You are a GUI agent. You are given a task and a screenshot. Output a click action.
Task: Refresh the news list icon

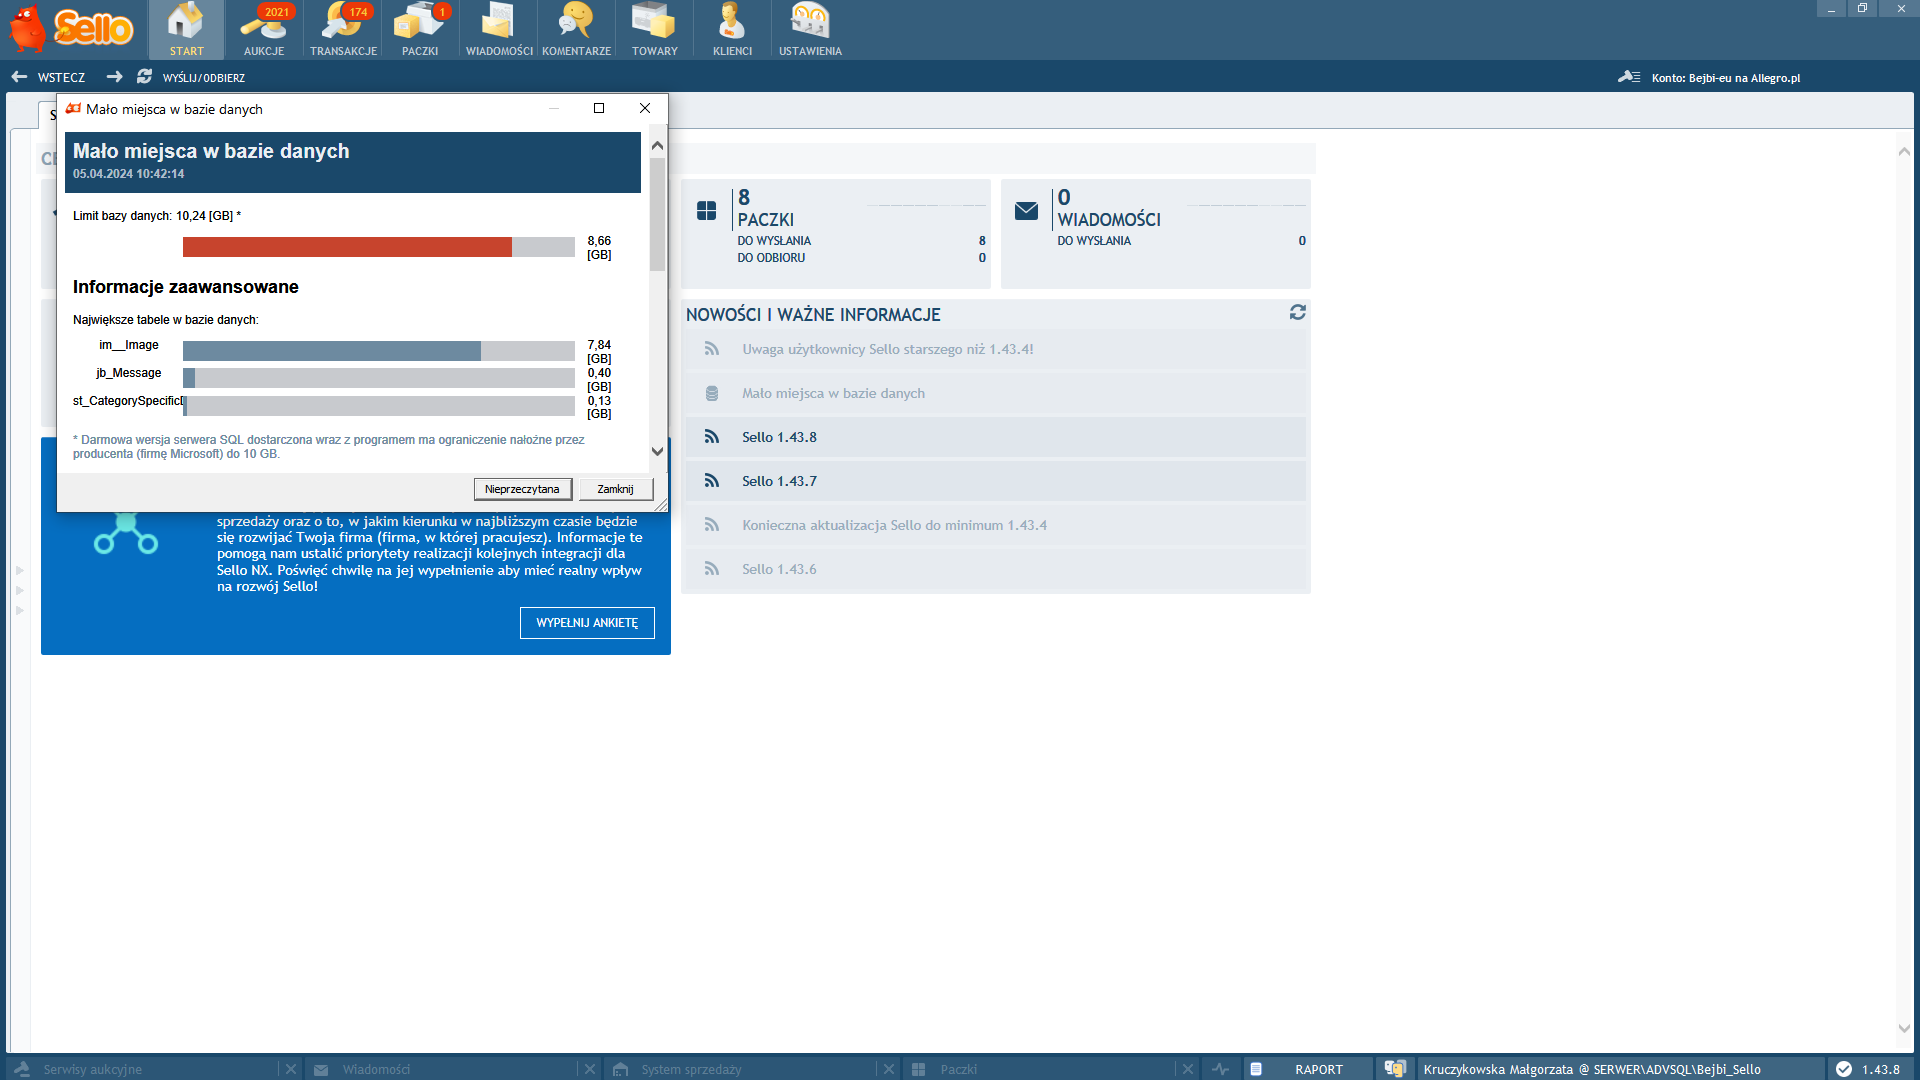(x=1297, y=313)
